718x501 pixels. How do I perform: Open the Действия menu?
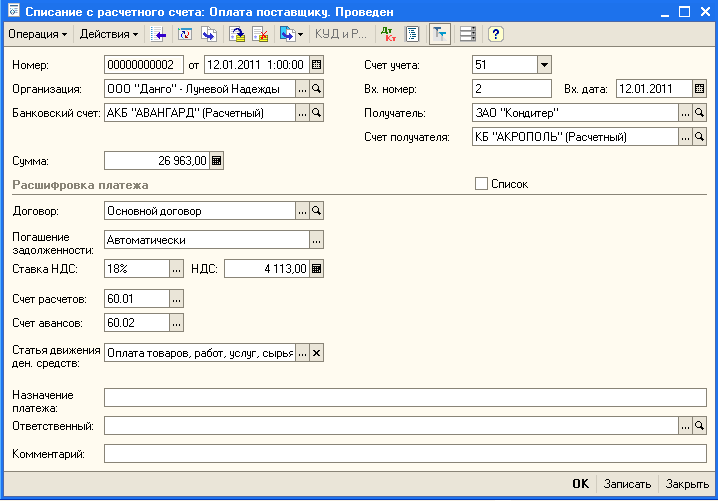(x=108, y=34)
